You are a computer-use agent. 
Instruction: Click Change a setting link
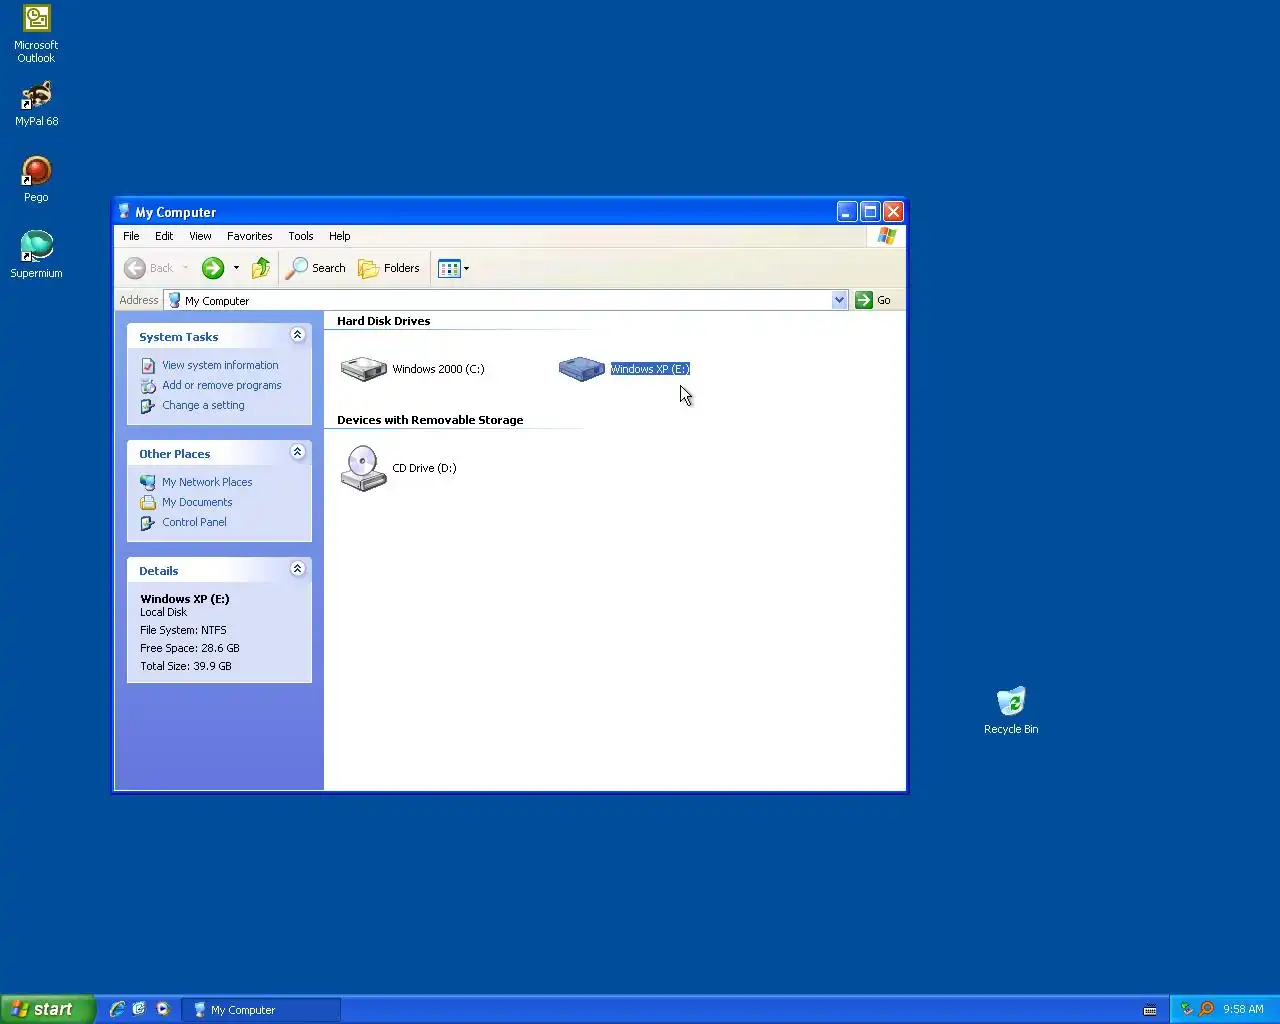point(203,405)
